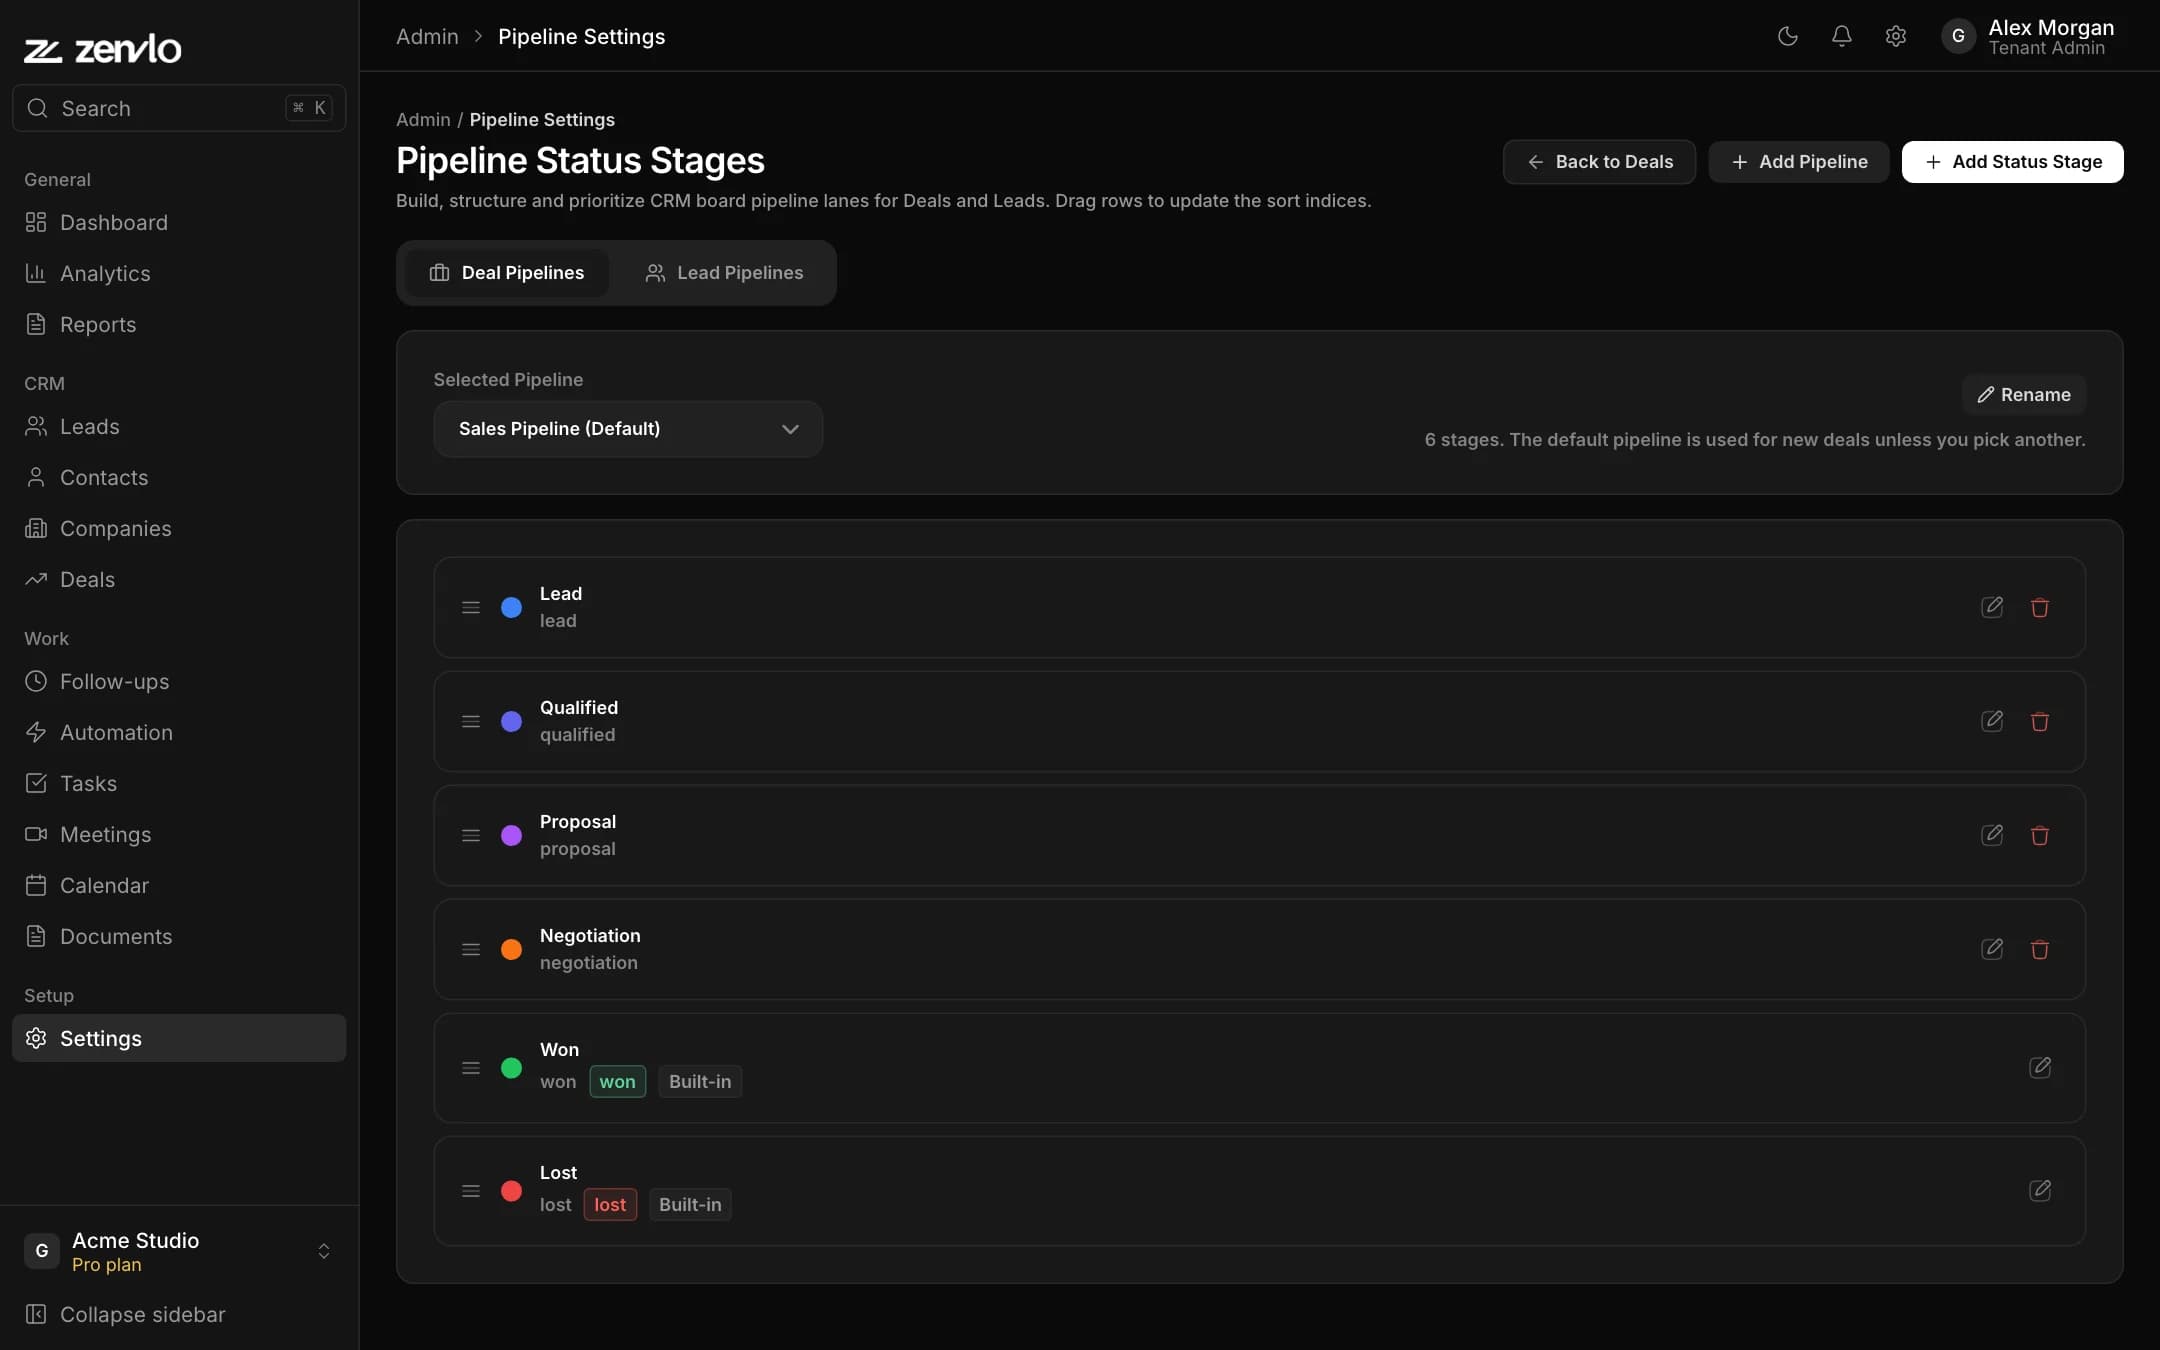Open the notifications bell
Viewport: 2160px width, 1350px height.
tap(1842, 36)
